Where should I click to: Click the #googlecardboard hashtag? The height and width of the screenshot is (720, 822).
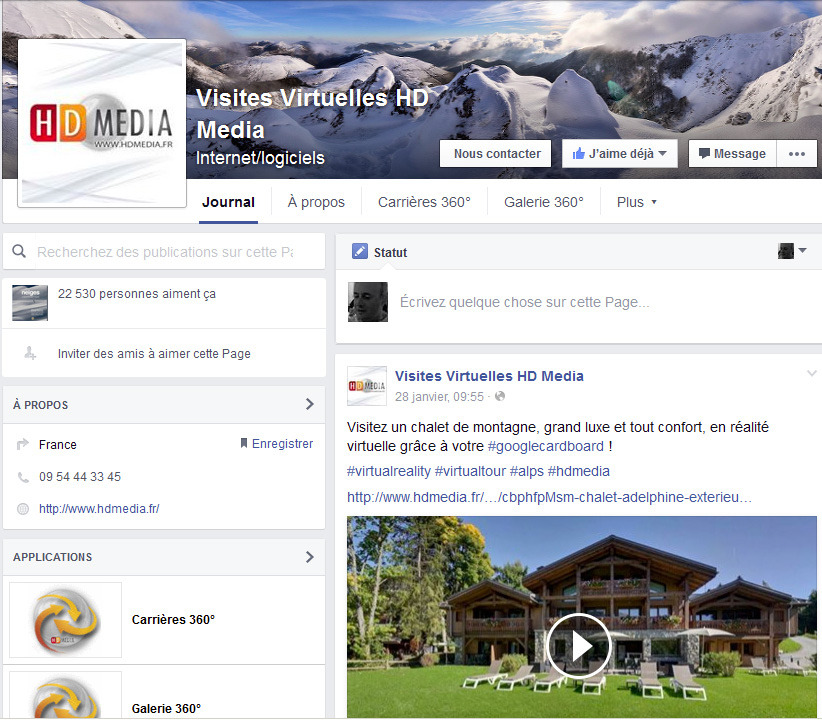tap(545, 447)
